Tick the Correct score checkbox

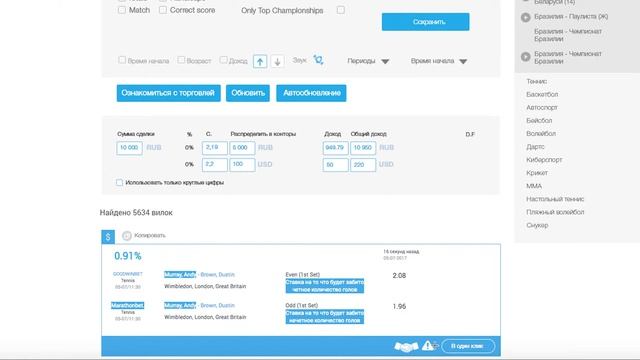[163, 10]
